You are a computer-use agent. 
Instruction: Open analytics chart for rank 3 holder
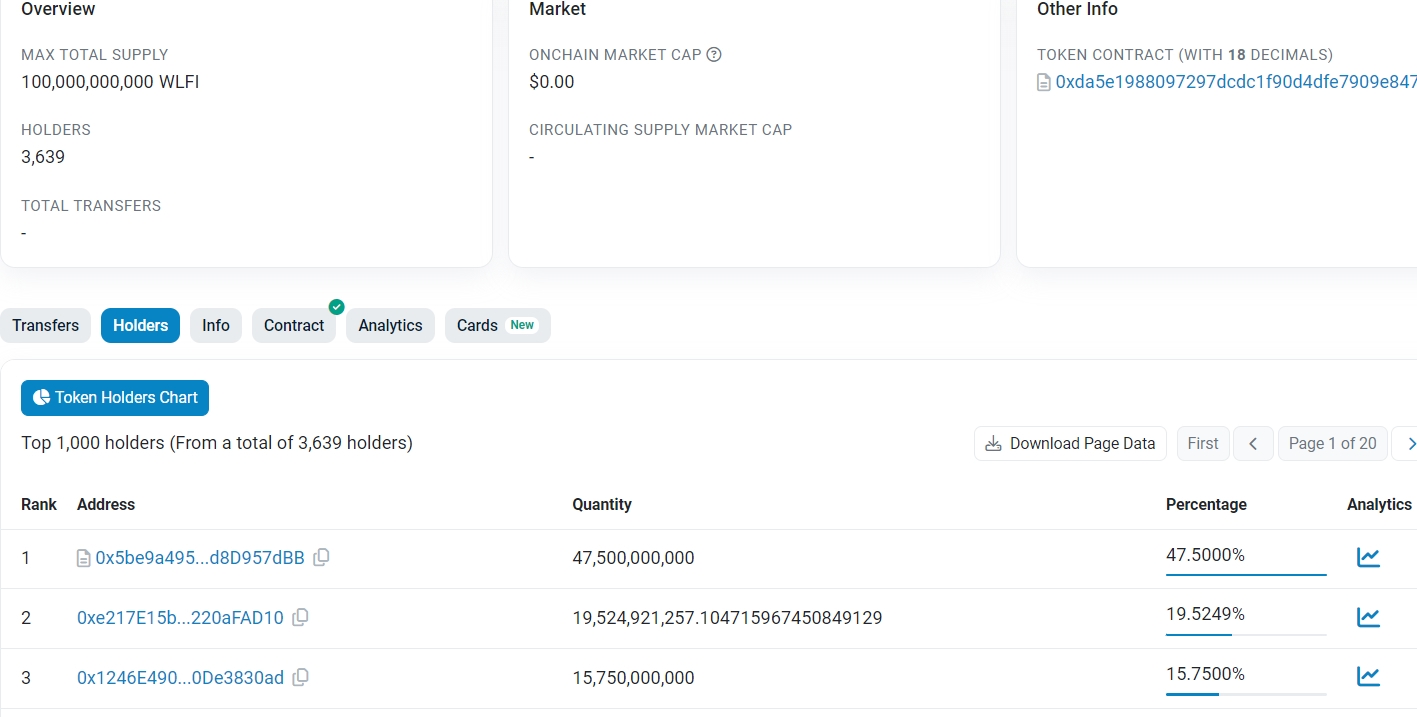click(x=1368, y=677)
